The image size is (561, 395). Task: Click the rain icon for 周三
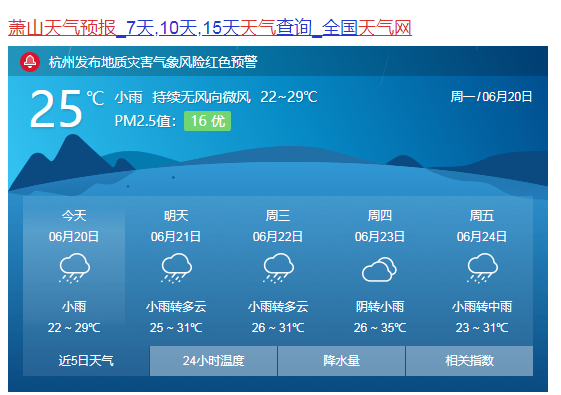click(278, 268)
